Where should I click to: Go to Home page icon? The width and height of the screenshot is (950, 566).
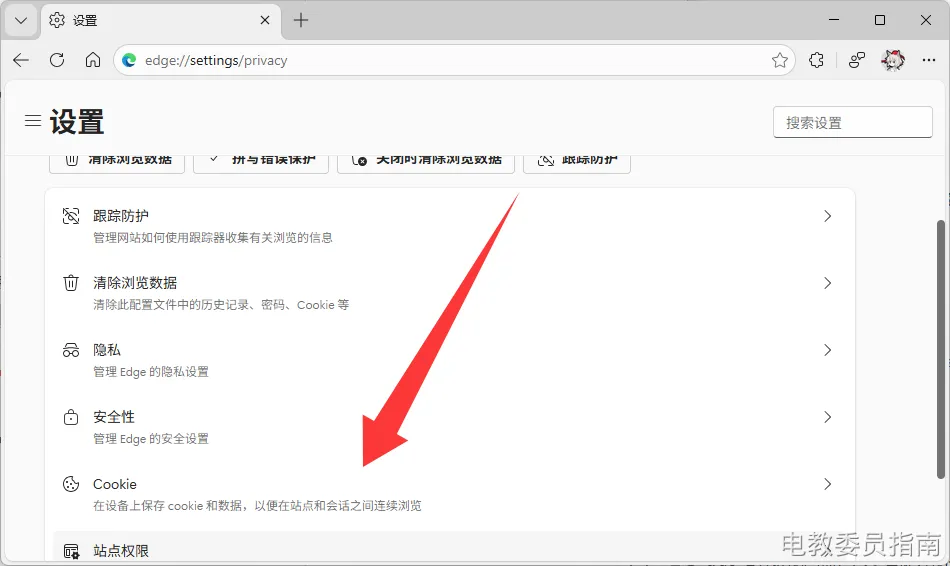(93, 60)
